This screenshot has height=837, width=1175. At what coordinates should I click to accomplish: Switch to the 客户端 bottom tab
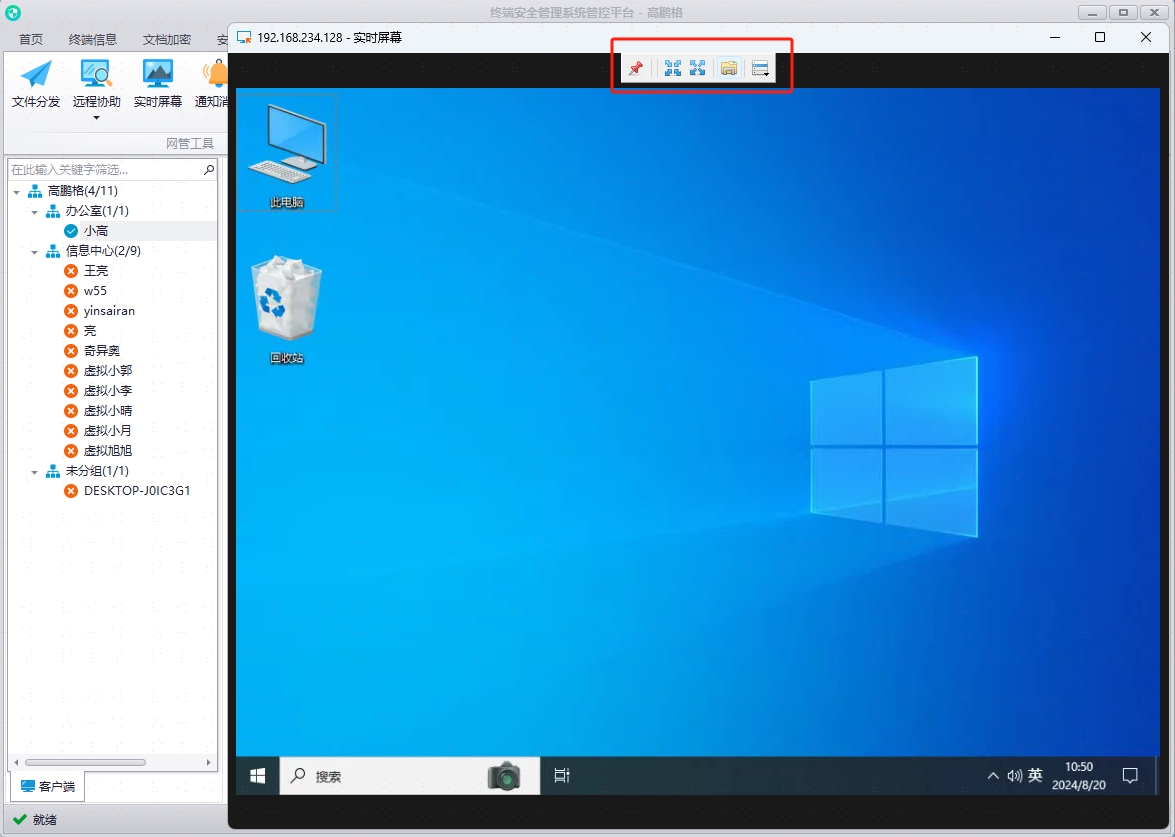48,786
